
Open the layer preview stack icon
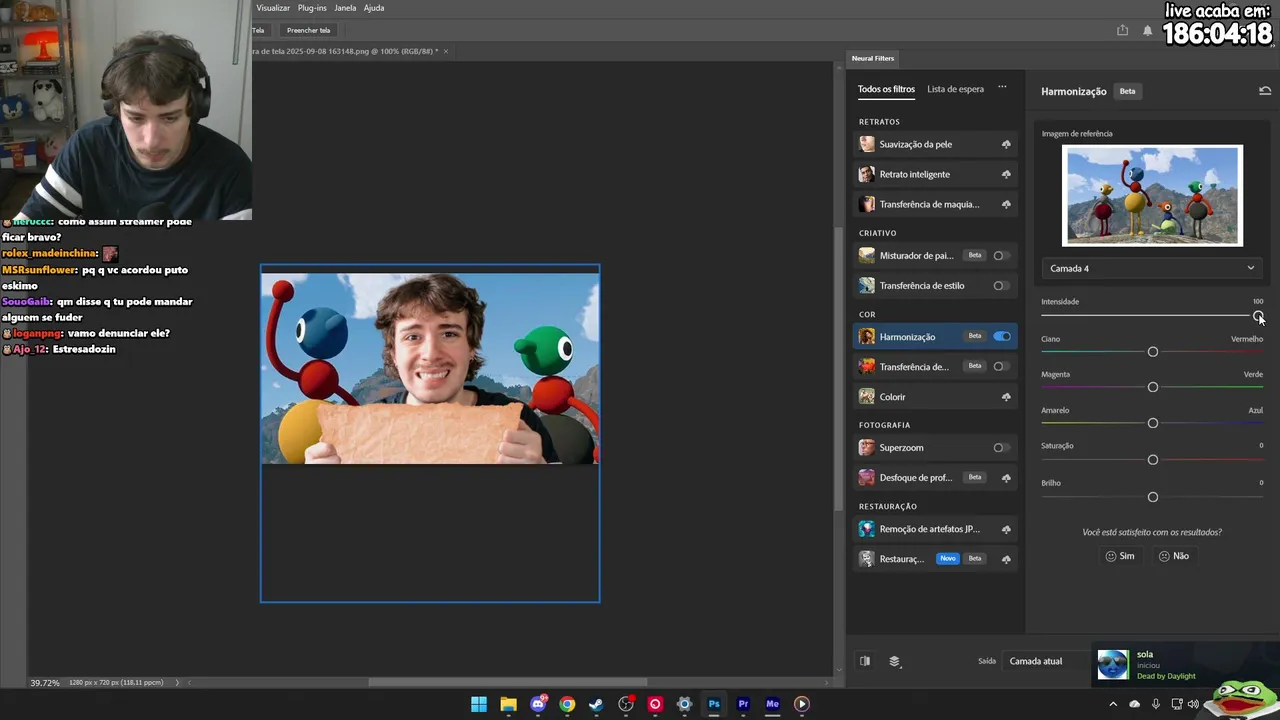pyautogui.click(x=895, y=661)
